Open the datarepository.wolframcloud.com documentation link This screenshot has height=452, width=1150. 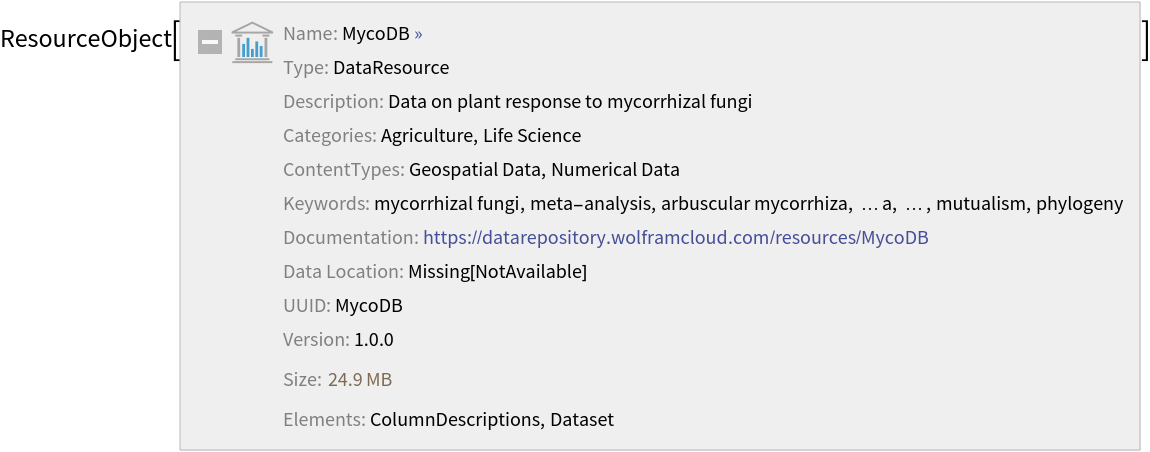[x=676, y=238]
